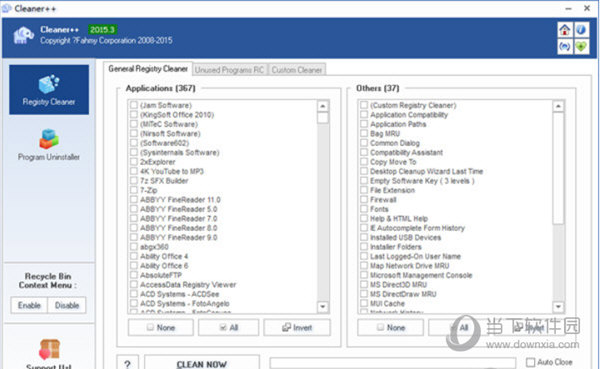Click the 2015.3 version badge

(x=102, y=30)
